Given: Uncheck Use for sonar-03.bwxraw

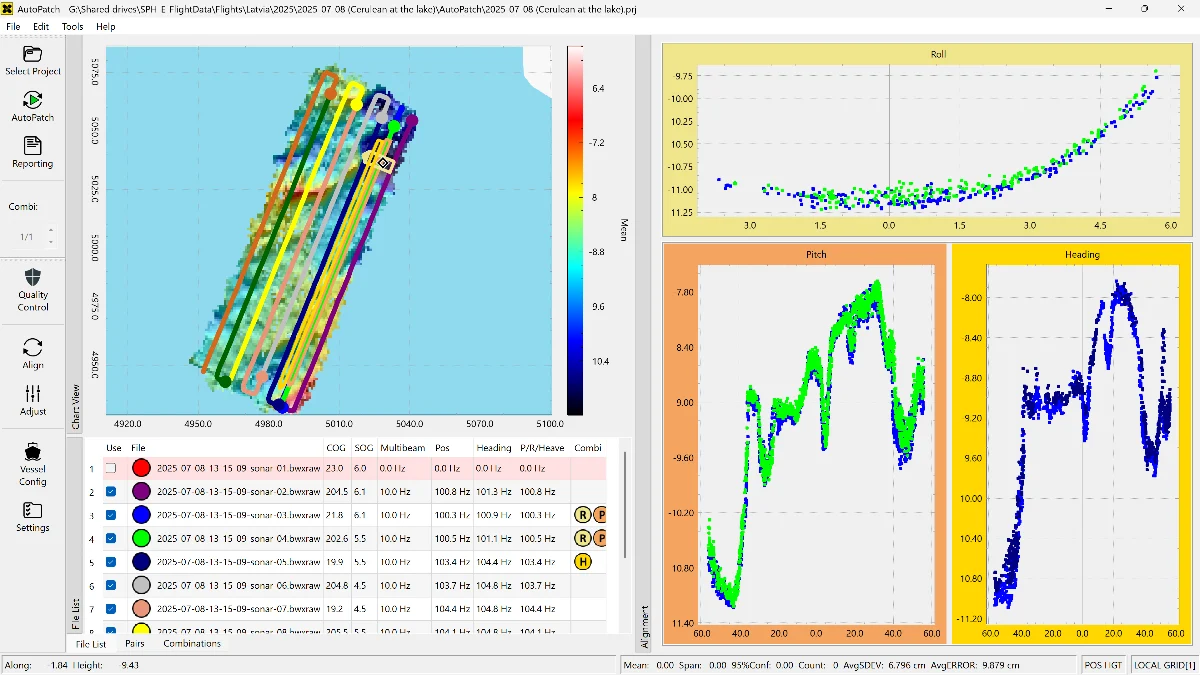Looking at the screenshot, I should coord(111,515).
